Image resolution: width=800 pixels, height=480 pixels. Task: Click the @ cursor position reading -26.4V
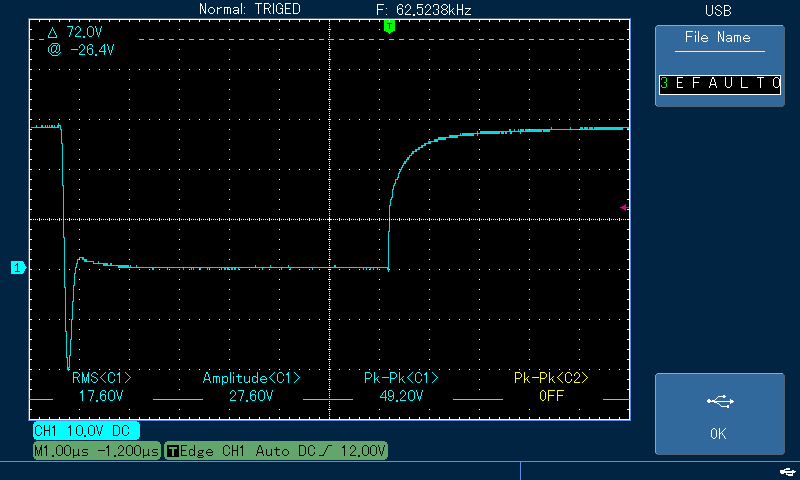click(x=81, y=50)
